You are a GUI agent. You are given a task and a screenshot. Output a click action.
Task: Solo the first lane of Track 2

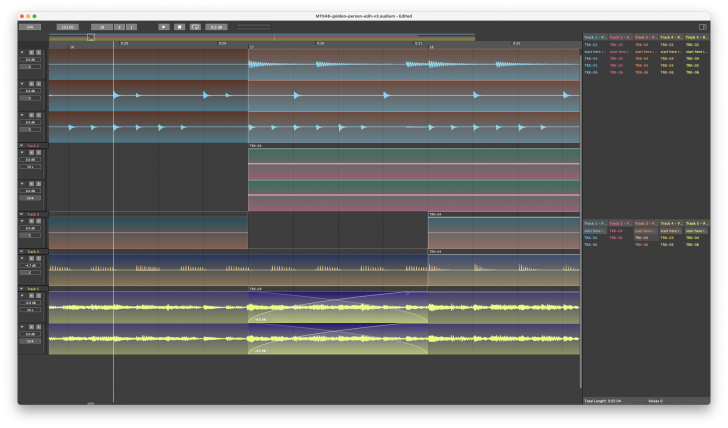pos(39,152)
